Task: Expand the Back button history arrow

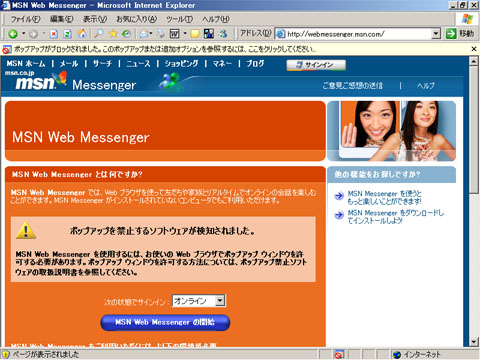Action: click(x=24, y=34)
